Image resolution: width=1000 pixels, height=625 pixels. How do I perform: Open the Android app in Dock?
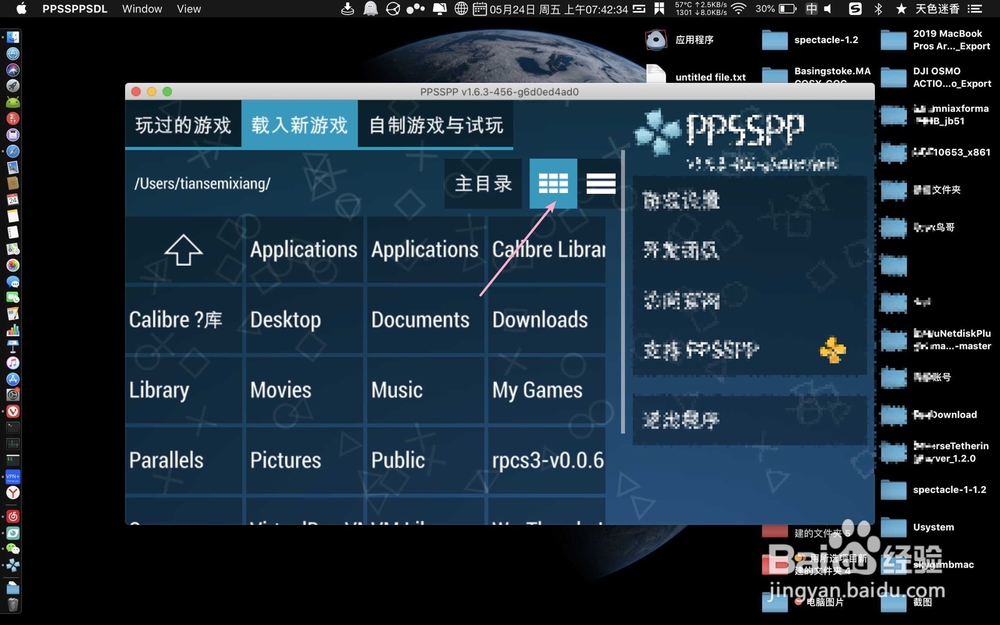(13, 102)
